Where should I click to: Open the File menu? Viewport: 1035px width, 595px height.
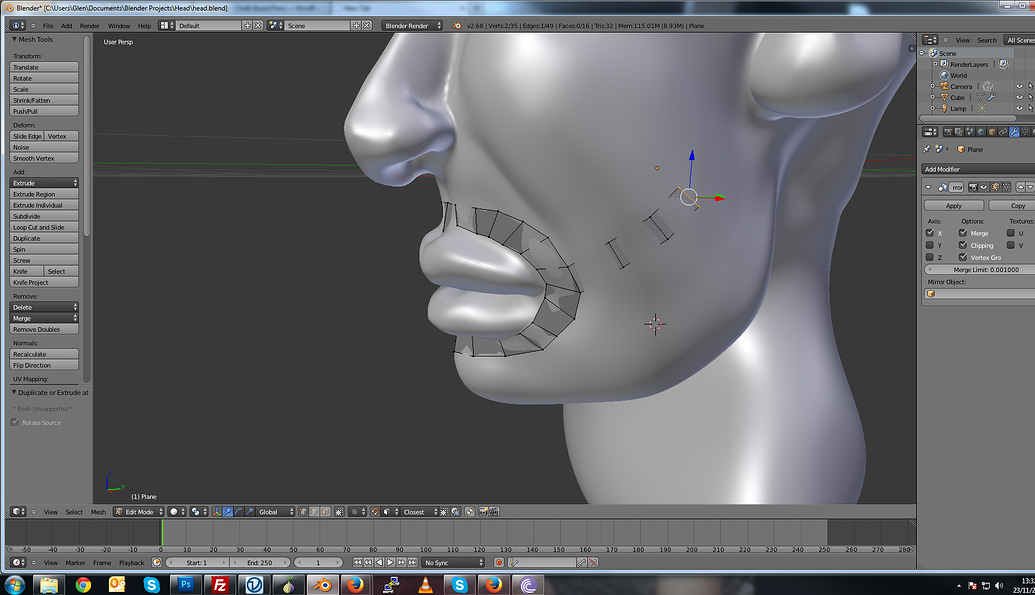(48, 26)
